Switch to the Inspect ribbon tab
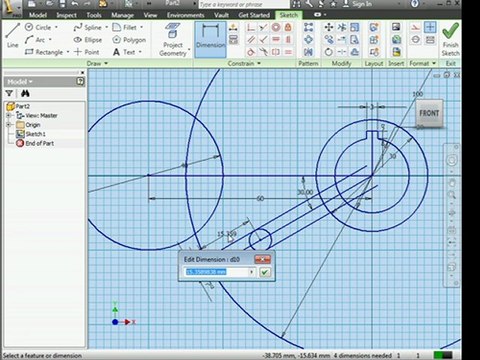This screenshot has width=480, height=360. (x=66, y=15)
